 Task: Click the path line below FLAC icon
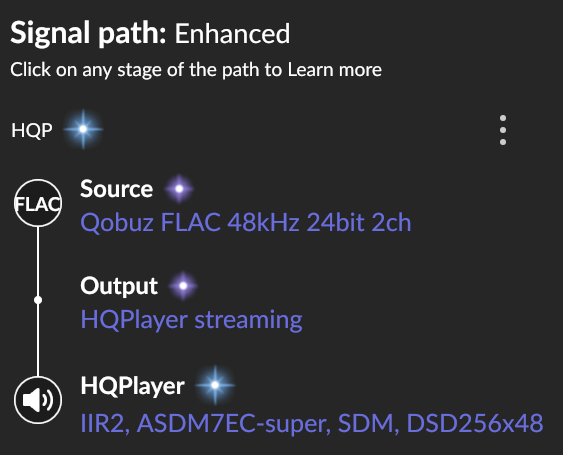(x=38, y=261)
